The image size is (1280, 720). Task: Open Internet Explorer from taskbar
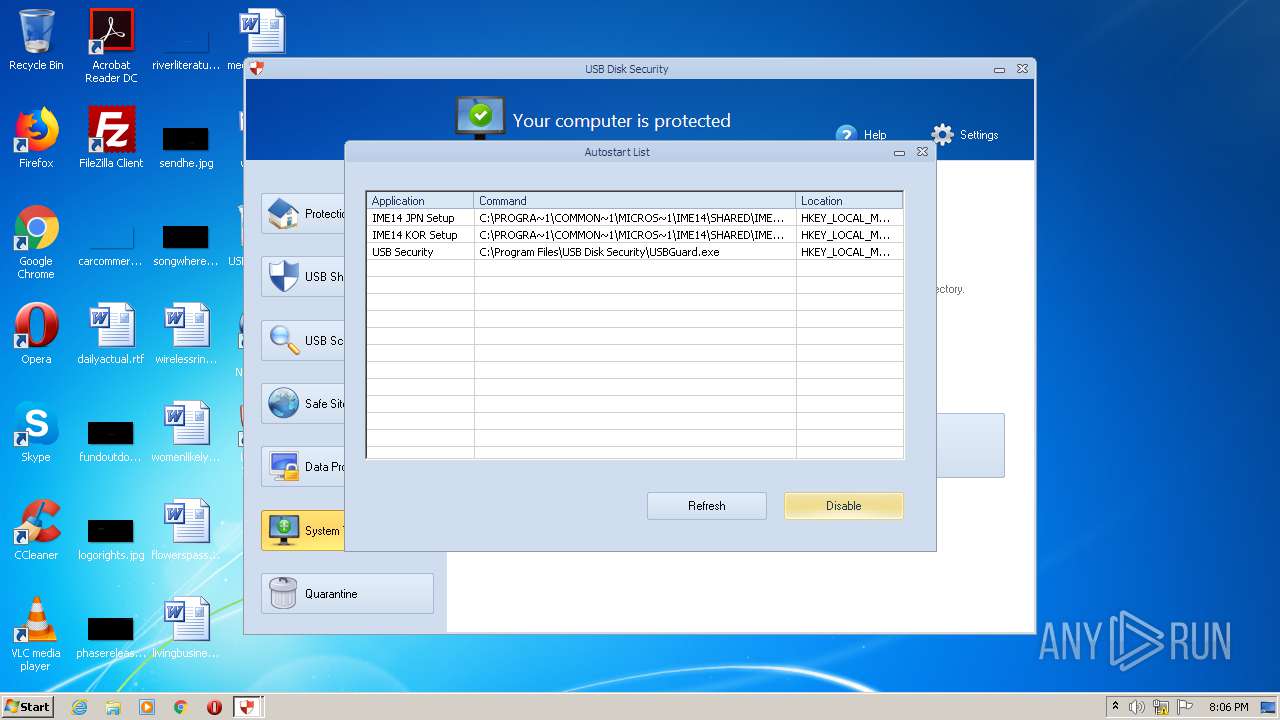[x=79, y=707]
